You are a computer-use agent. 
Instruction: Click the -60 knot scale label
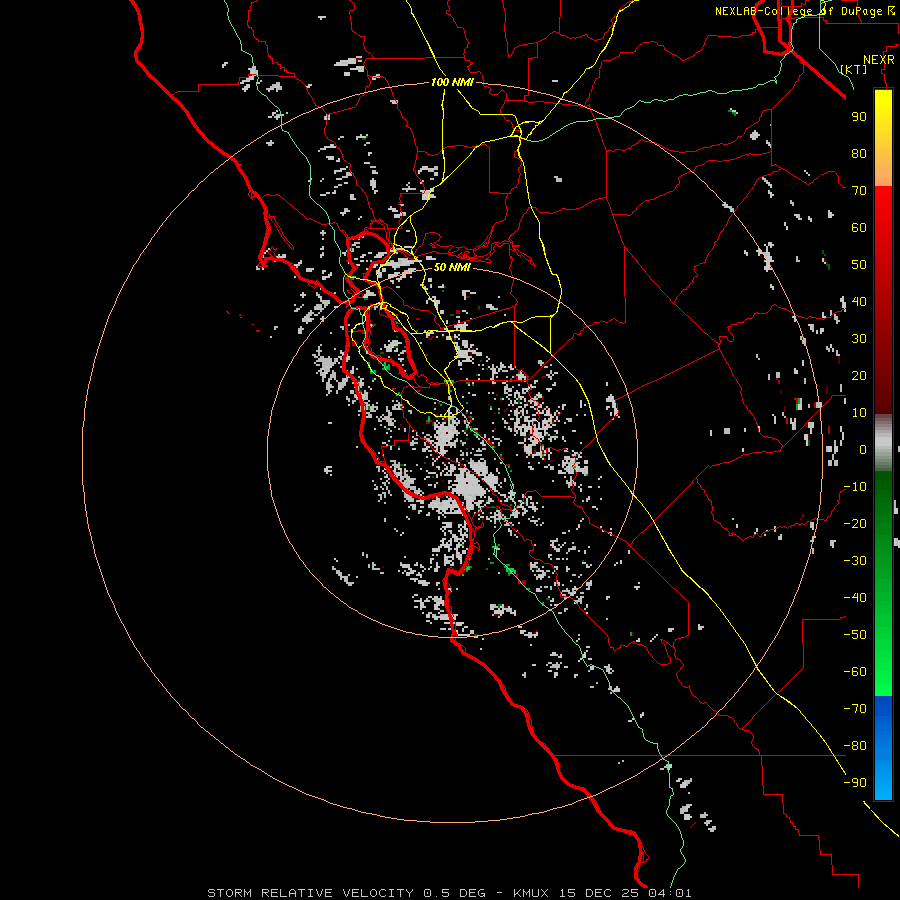tap(855, 672)
